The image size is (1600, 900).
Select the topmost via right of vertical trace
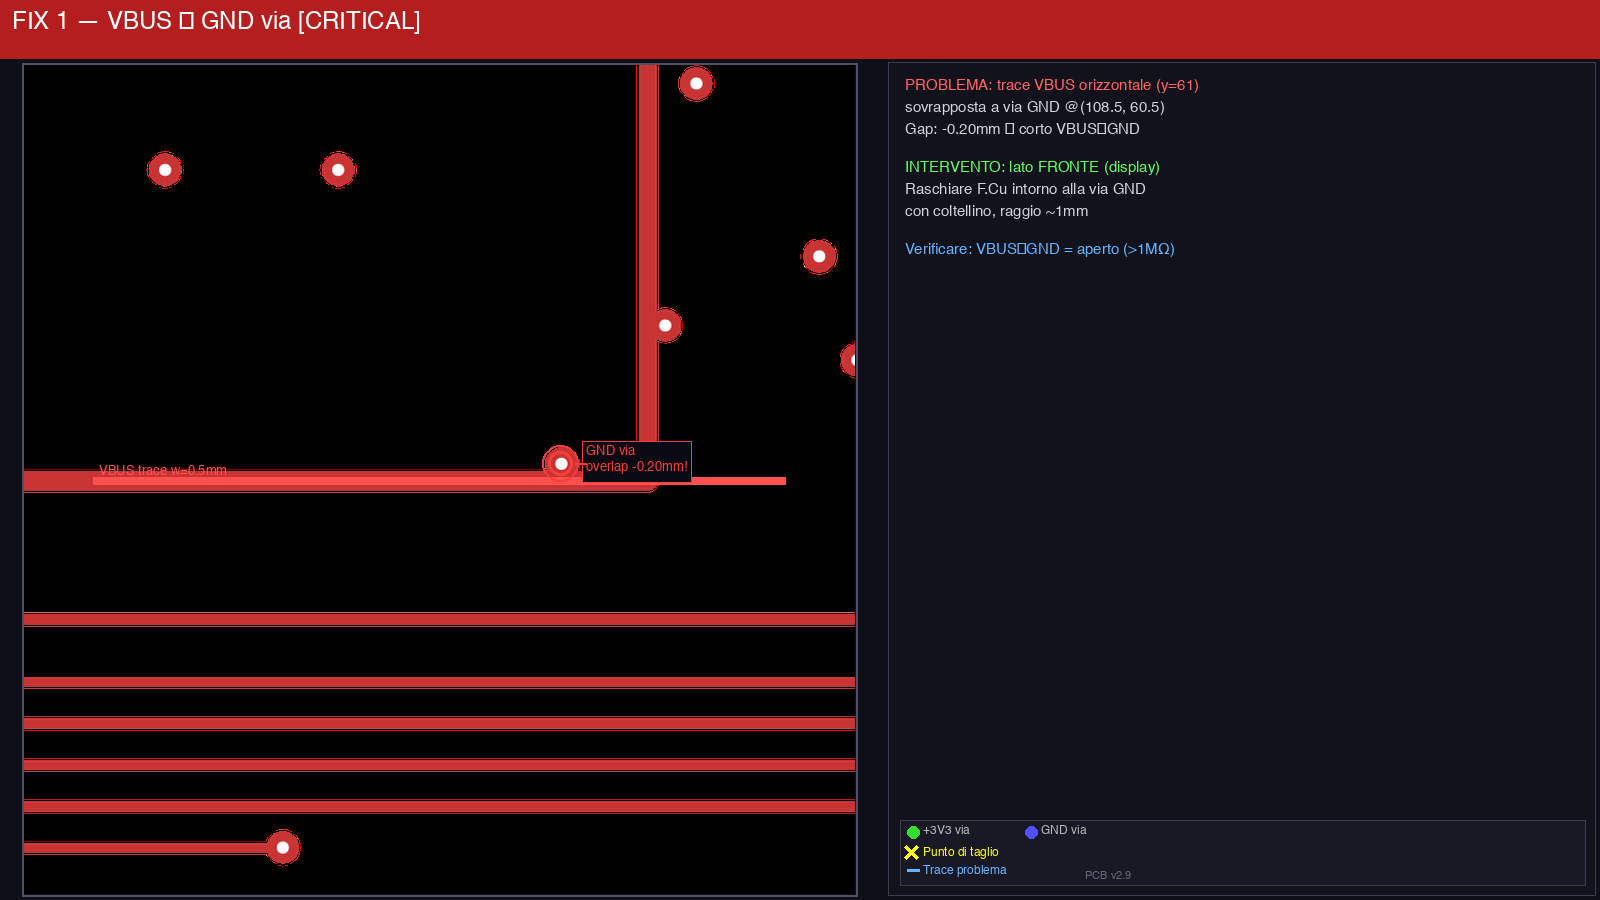[x=696, y=84]
